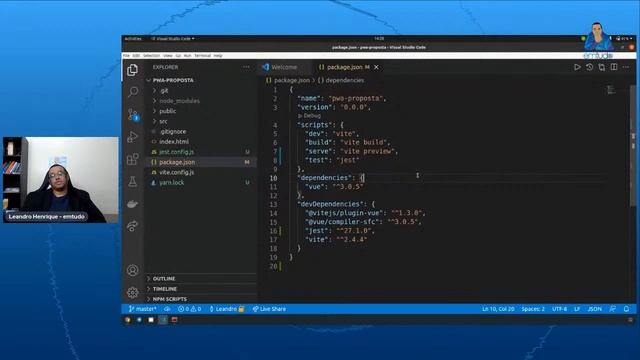Click the Open Changes icon in editor toolbar
This screenshot has height=360, width=640.
tap(602, 67)
